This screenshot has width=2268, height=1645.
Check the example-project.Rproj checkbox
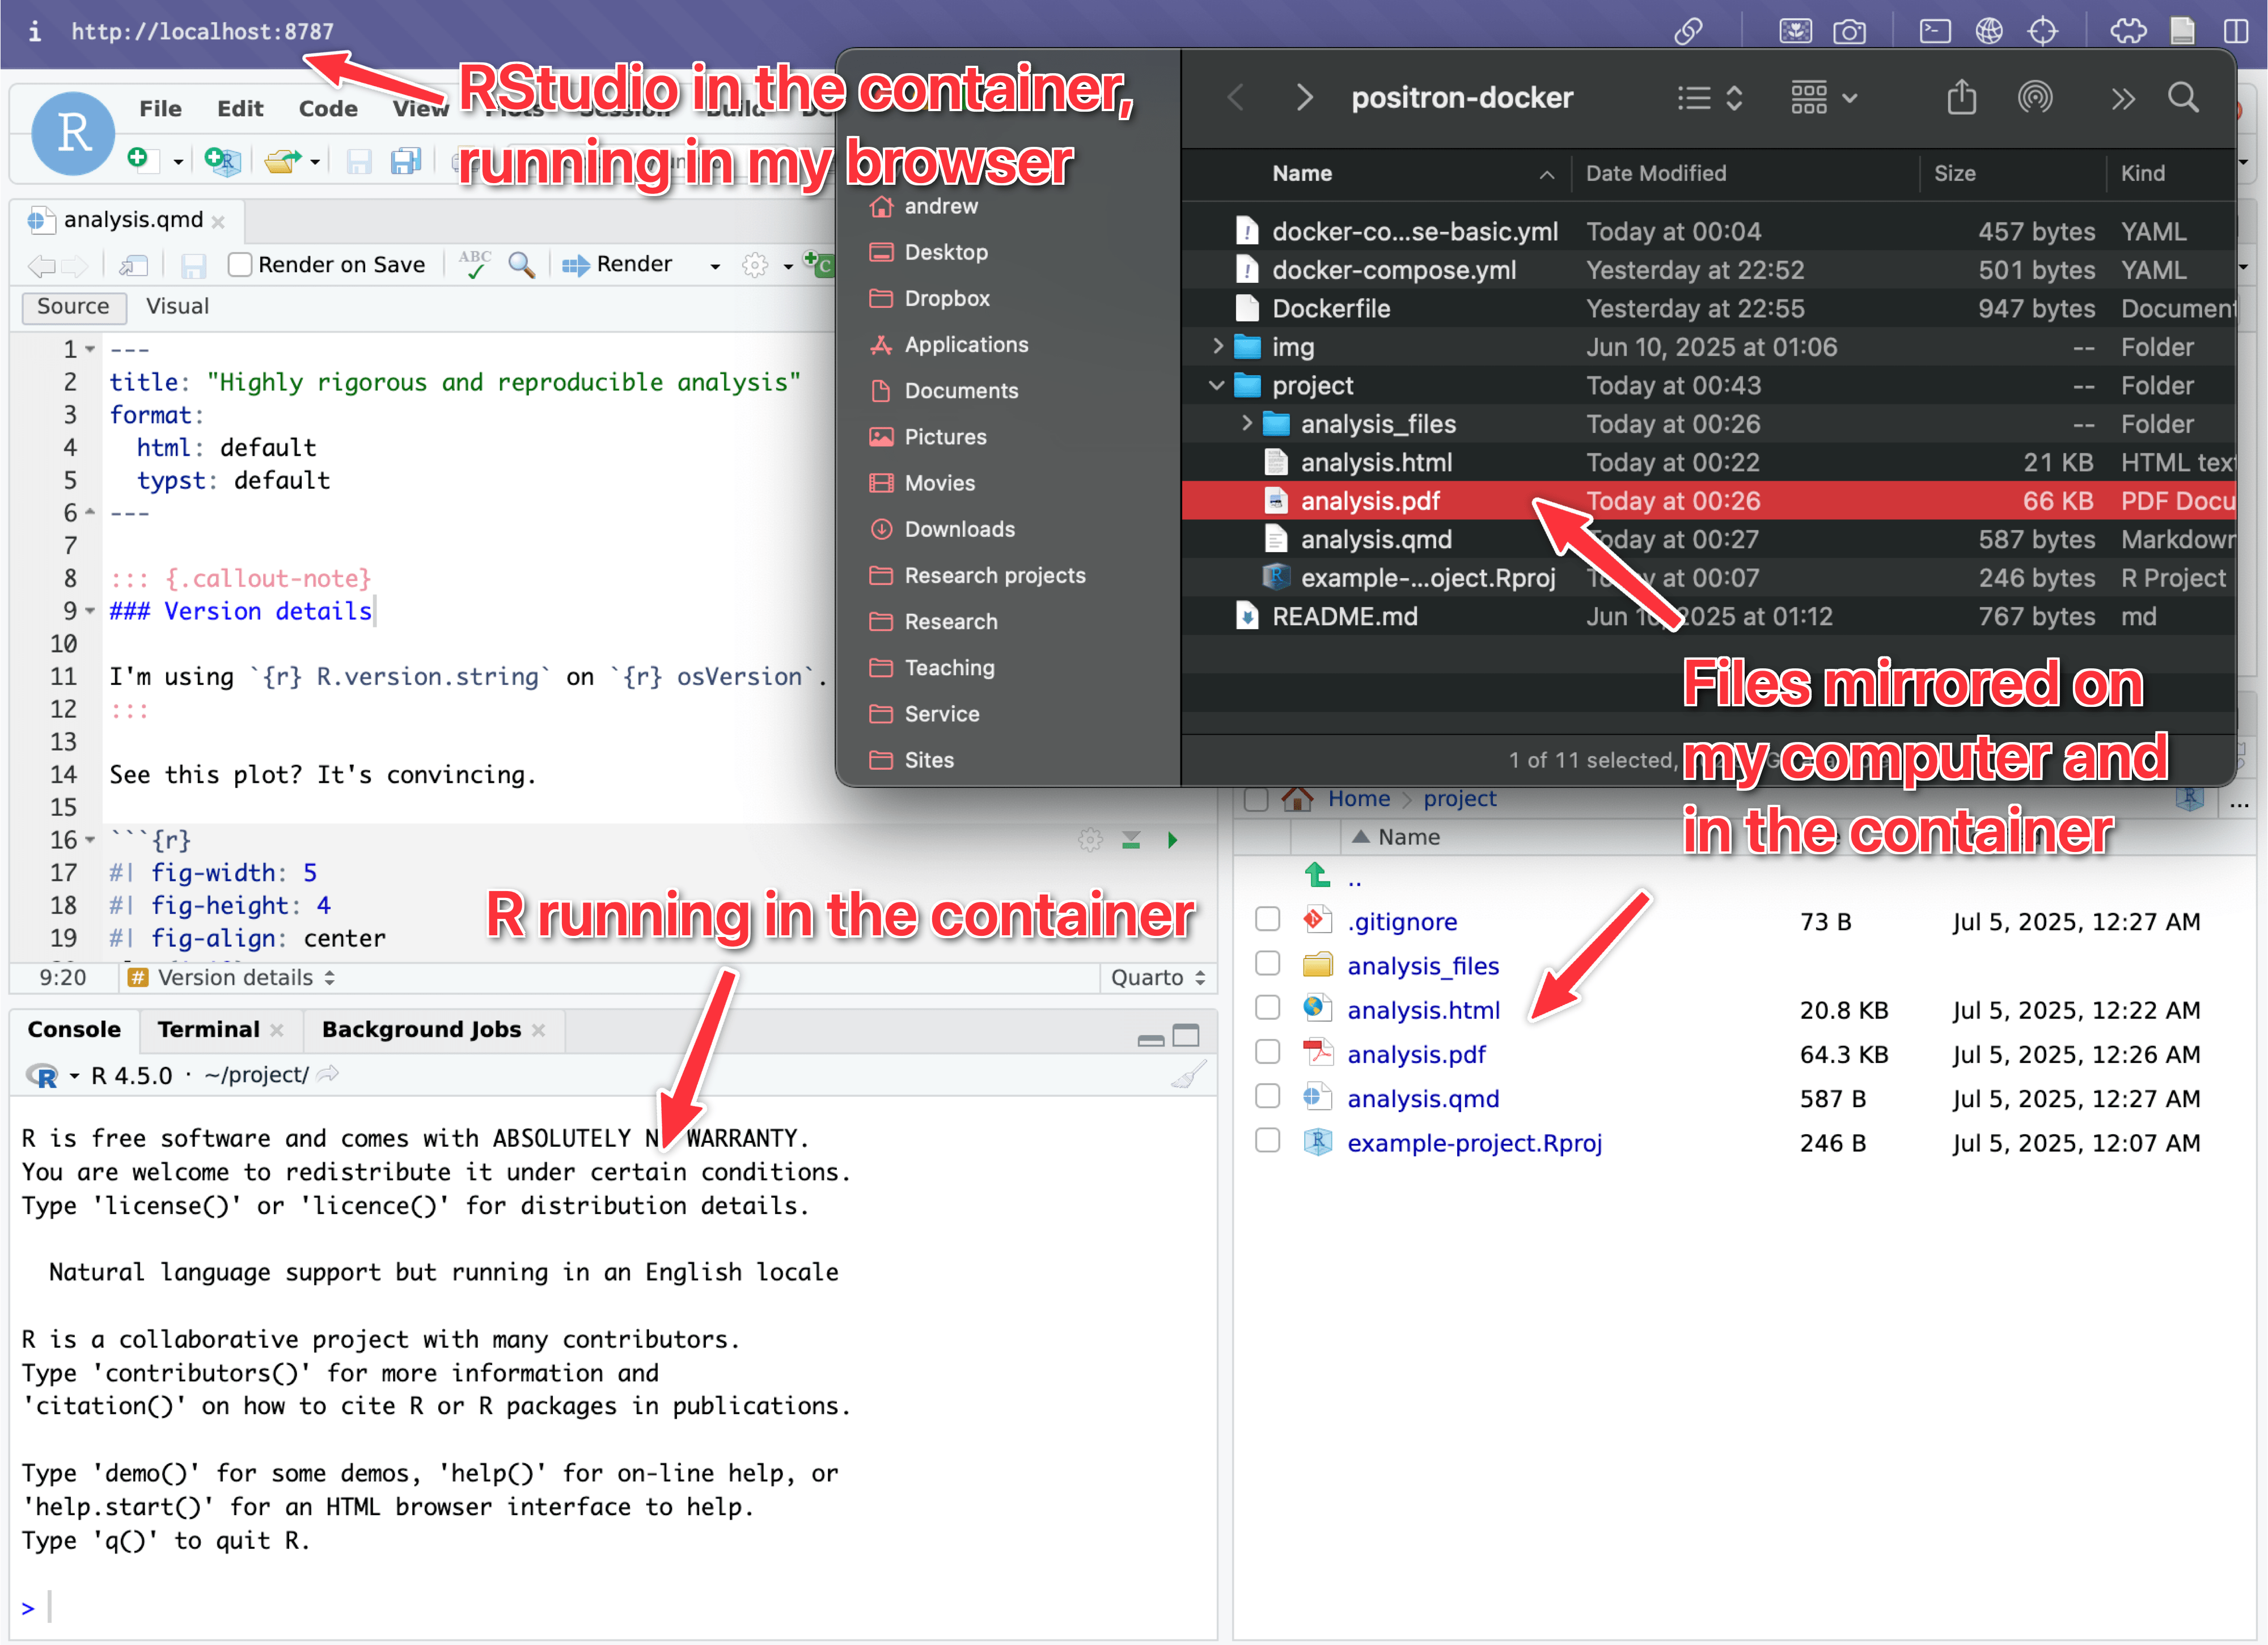click(1267, 1140)
